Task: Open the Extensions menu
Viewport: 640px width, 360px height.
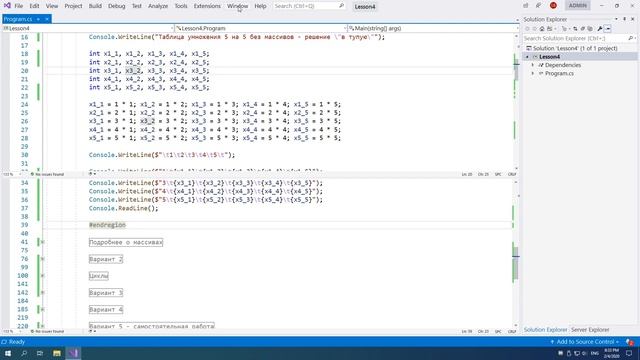Action: [x=207, y=6]
